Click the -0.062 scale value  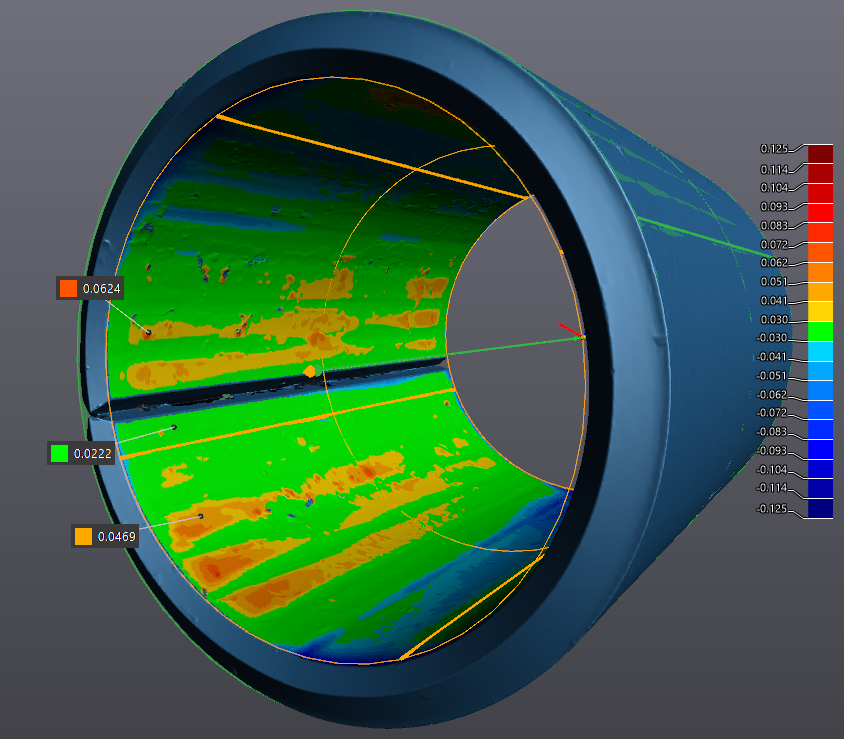tap(772, 395)
